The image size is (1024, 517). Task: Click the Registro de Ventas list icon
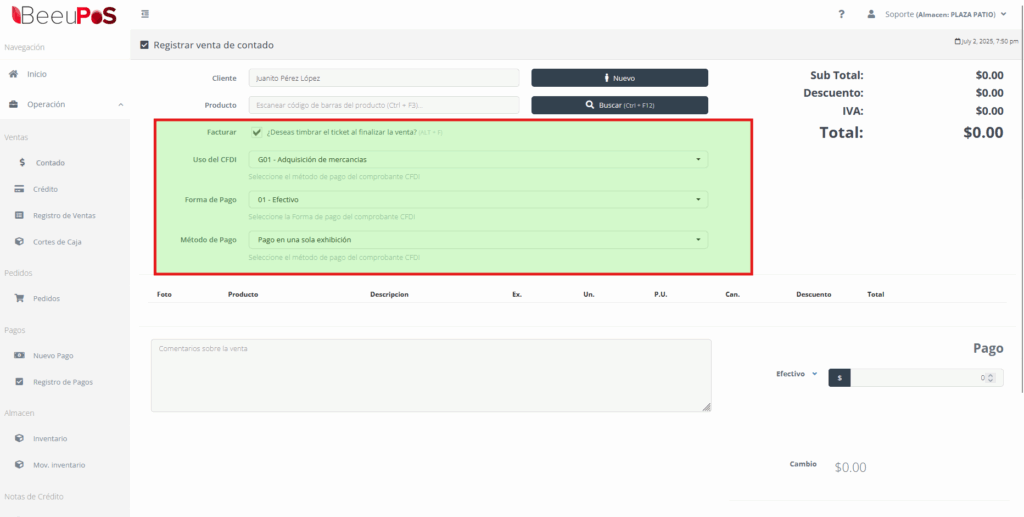[x=20, y=215]
